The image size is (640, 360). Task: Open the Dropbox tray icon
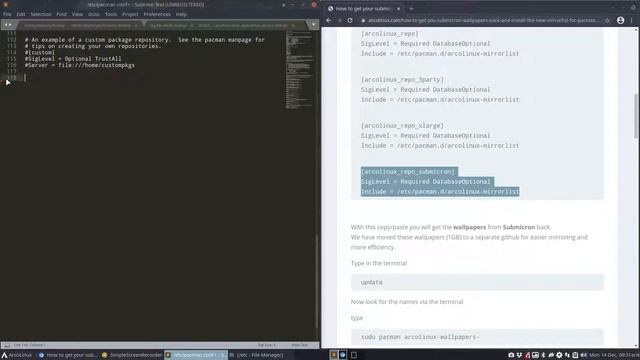tap(519, 355)
